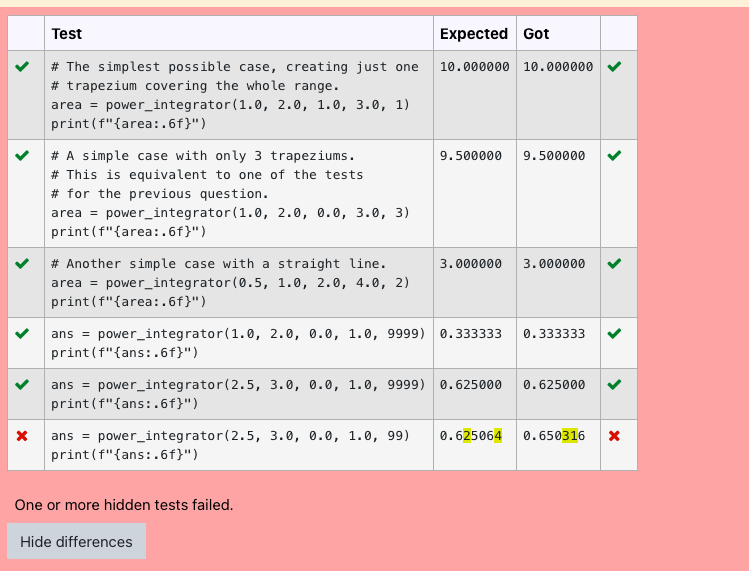Click right green check of first test row
Screen dimensions: 749x571
pyautogui.click(x=614, y=66)
